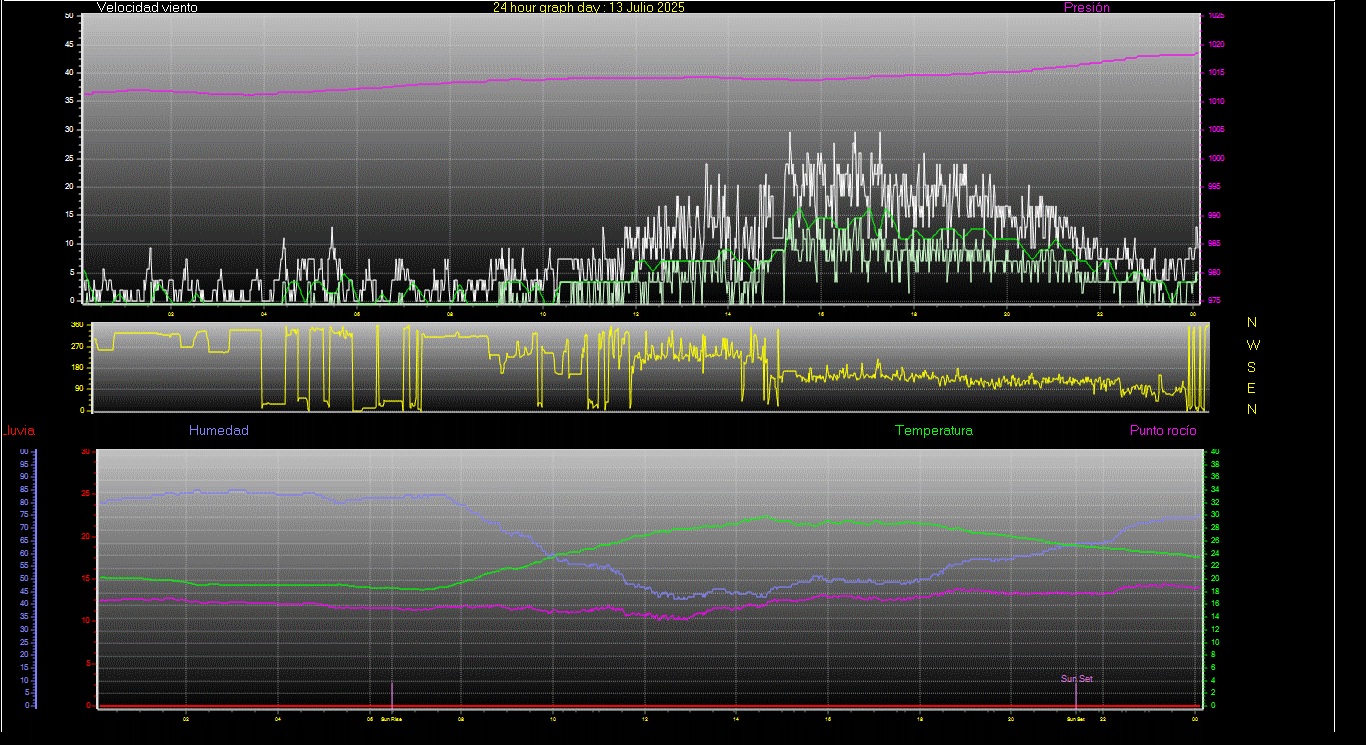This screenshot has height=745, width=1366.
Task: Click the 360 value on the wind direction axis
Action: point(77,326)
